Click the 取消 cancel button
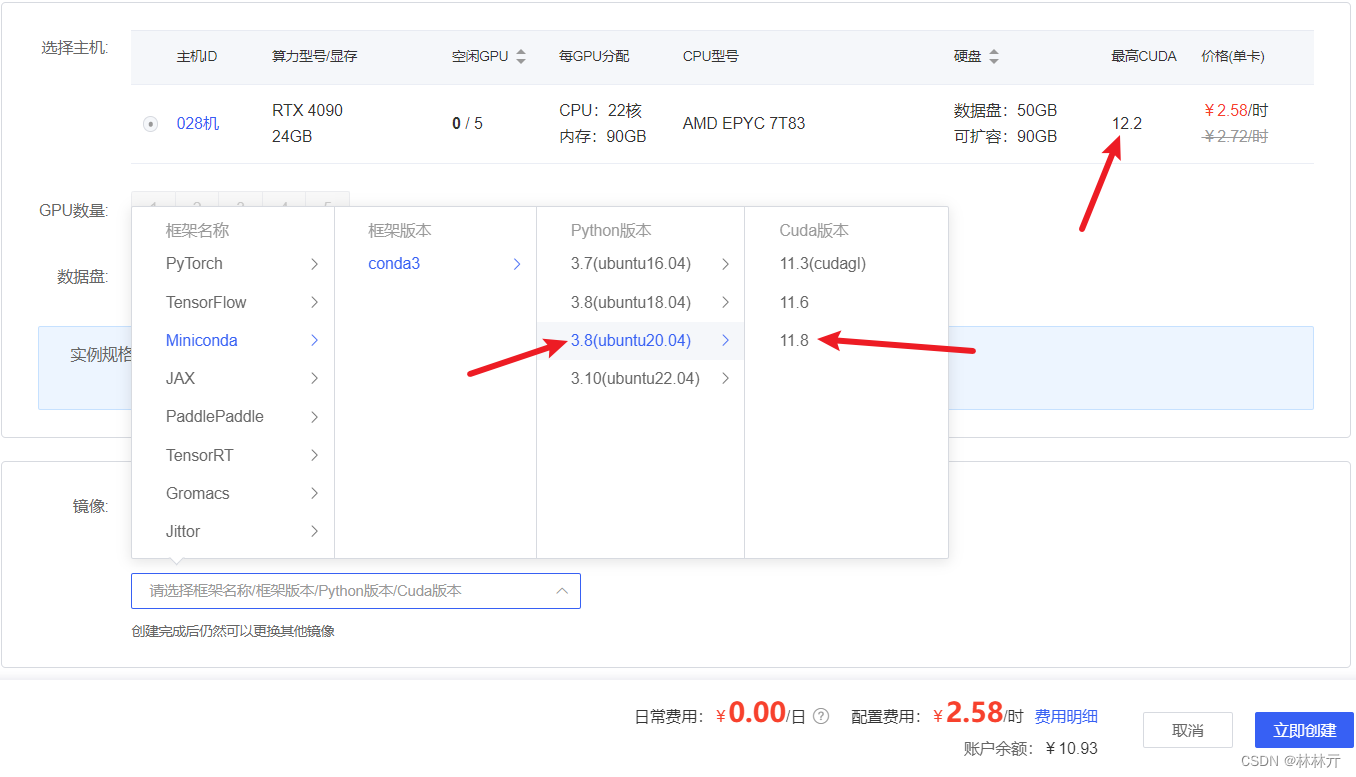 1188,730
